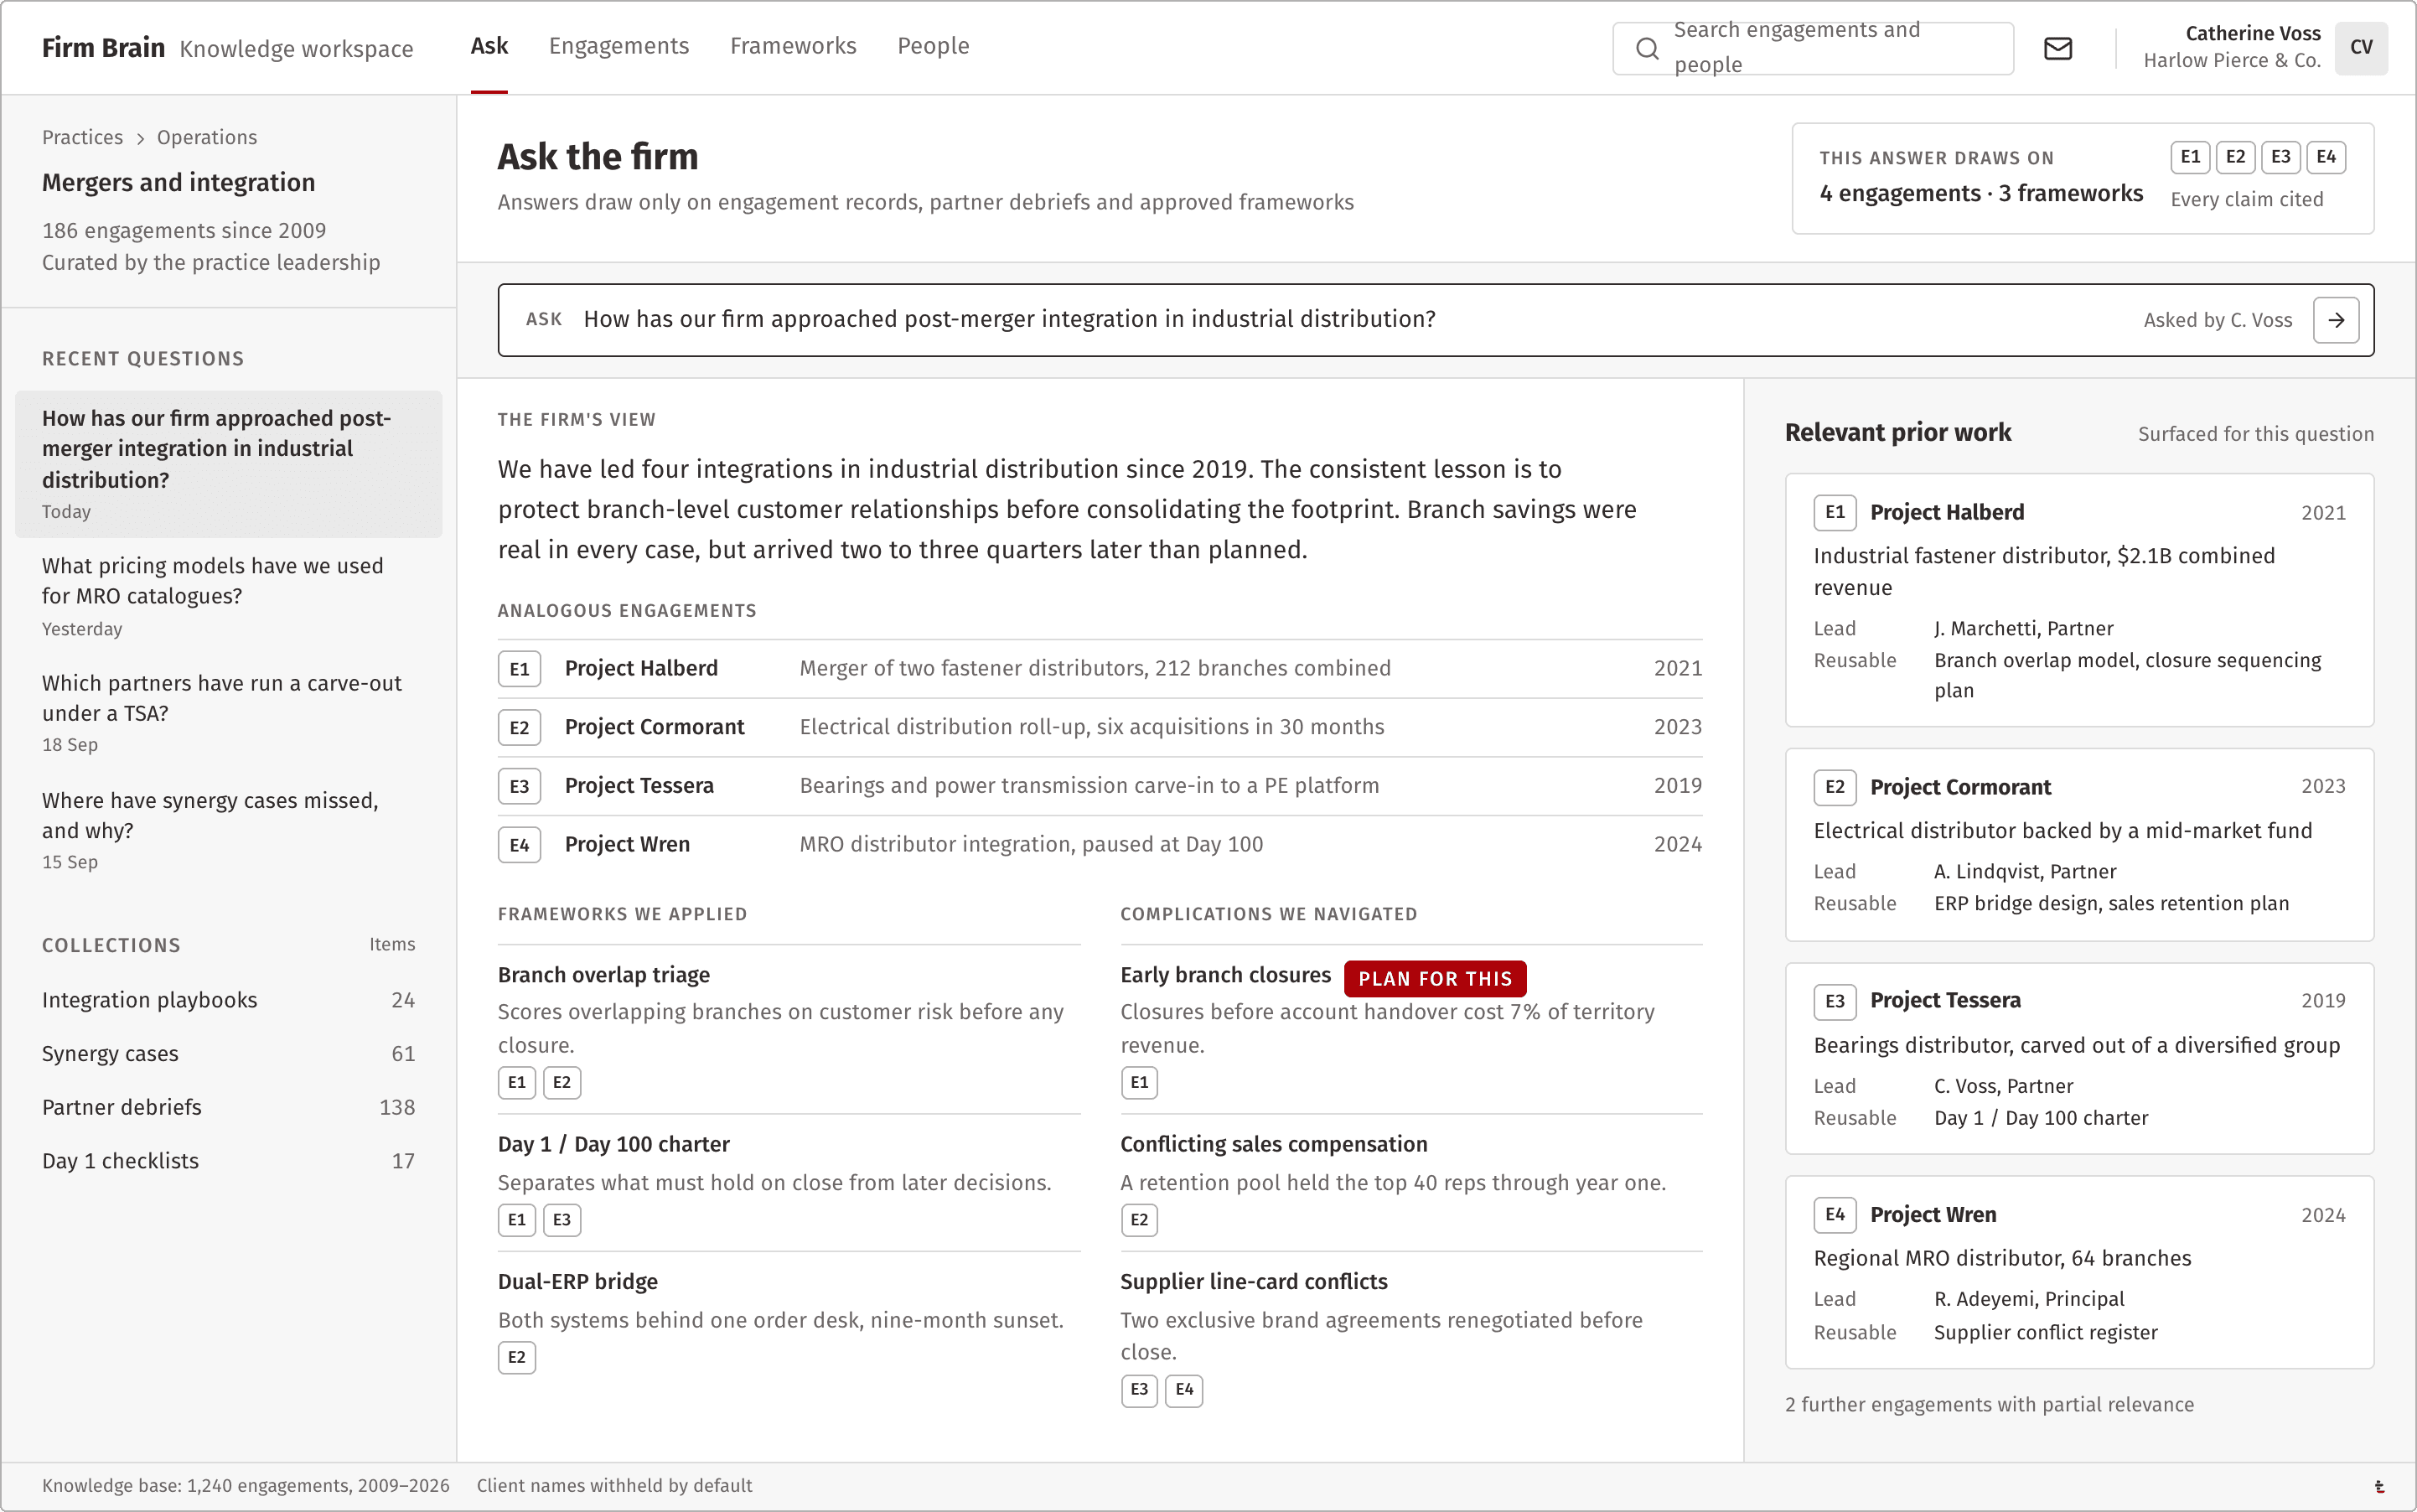Open Project Wren row in analogous engagements
Image resolution: width=2417 pixels, height=1512 pixels.
point(1100,845)
